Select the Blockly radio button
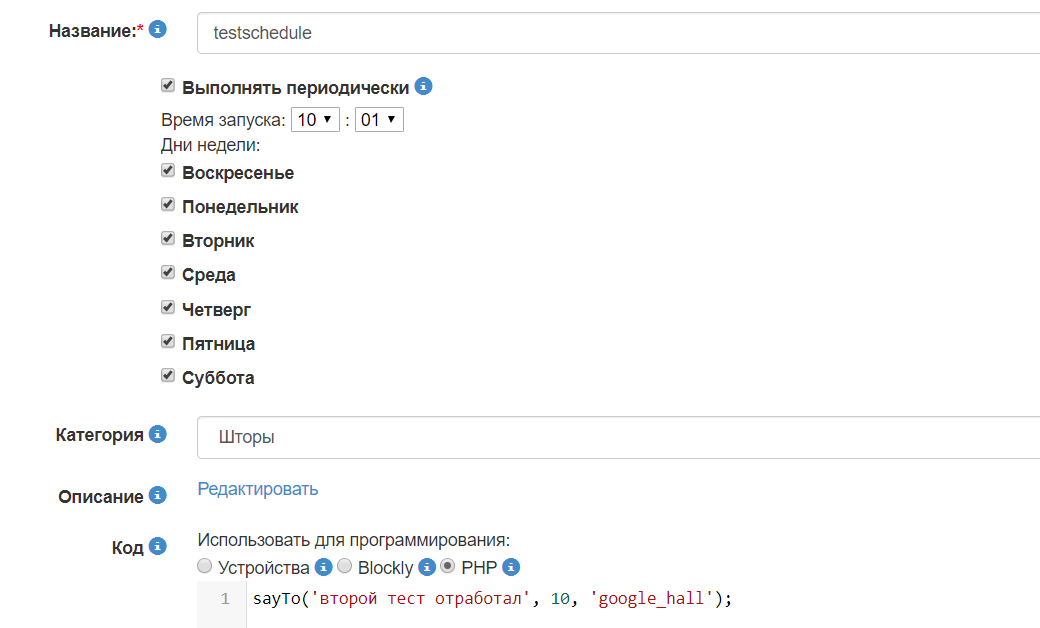Image resolution: width=1040 pixels, height=628 pixels. pyautogui.click(x=344, y=566)
